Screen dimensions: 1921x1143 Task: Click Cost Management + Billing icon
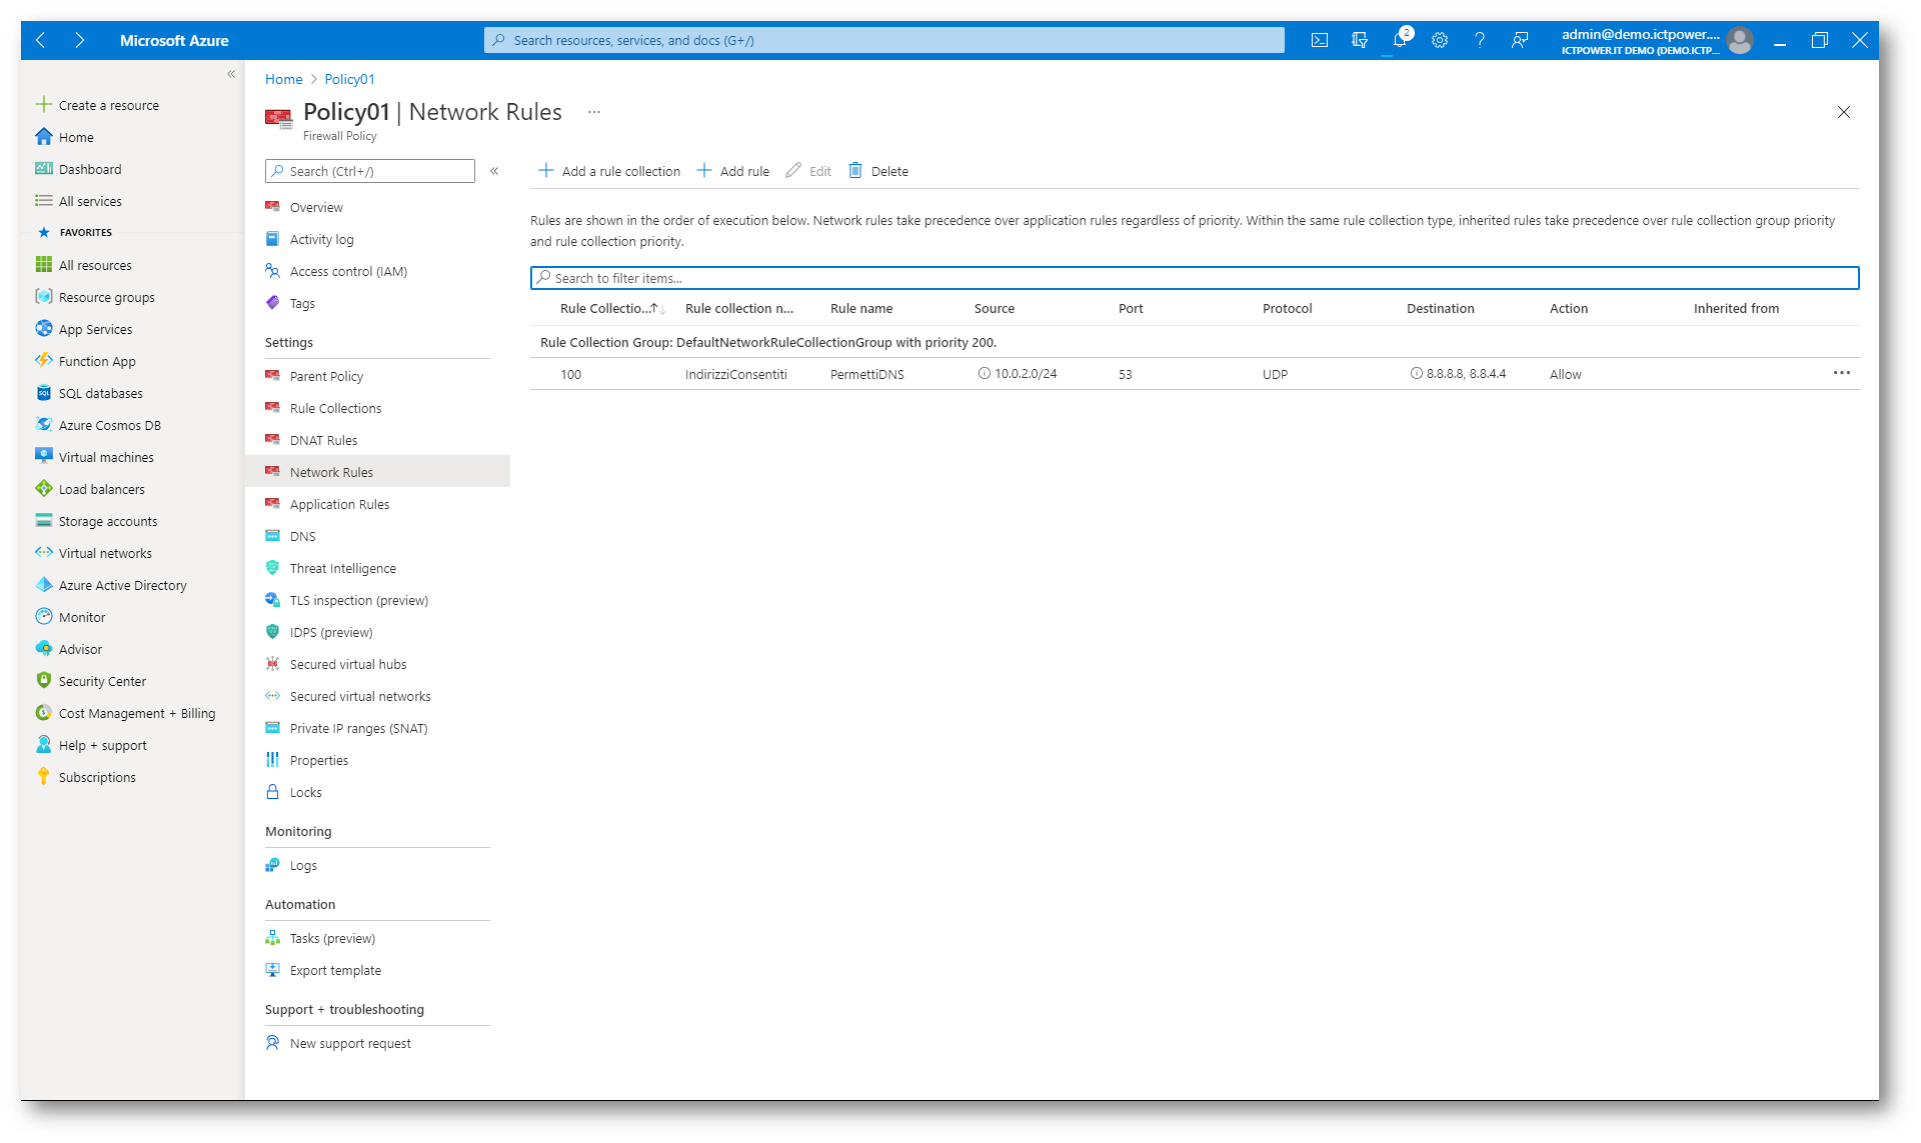(x=44, y=713)
